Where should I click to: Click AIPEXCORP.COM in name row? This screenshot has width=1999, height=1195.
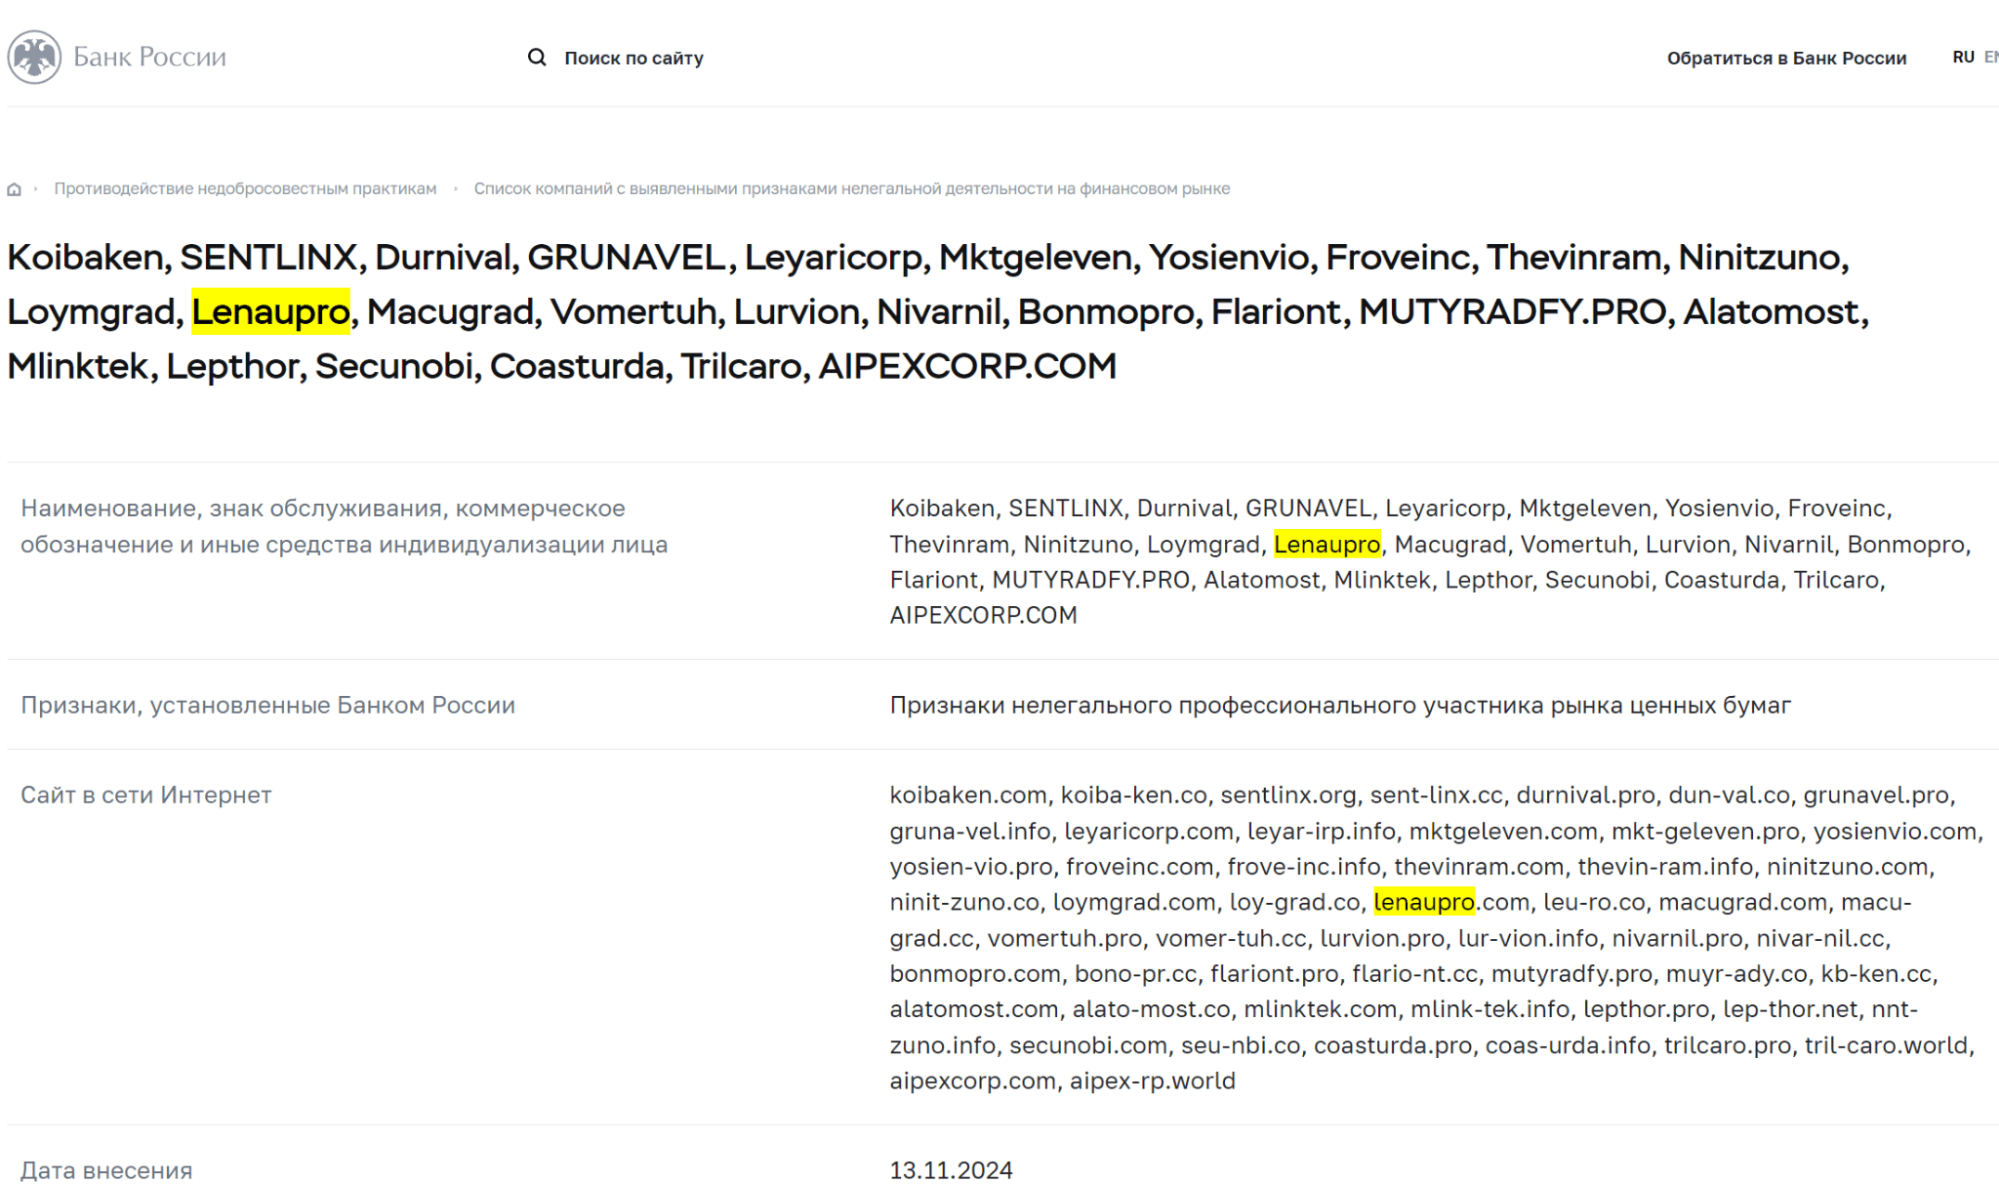tap(983, 615)
